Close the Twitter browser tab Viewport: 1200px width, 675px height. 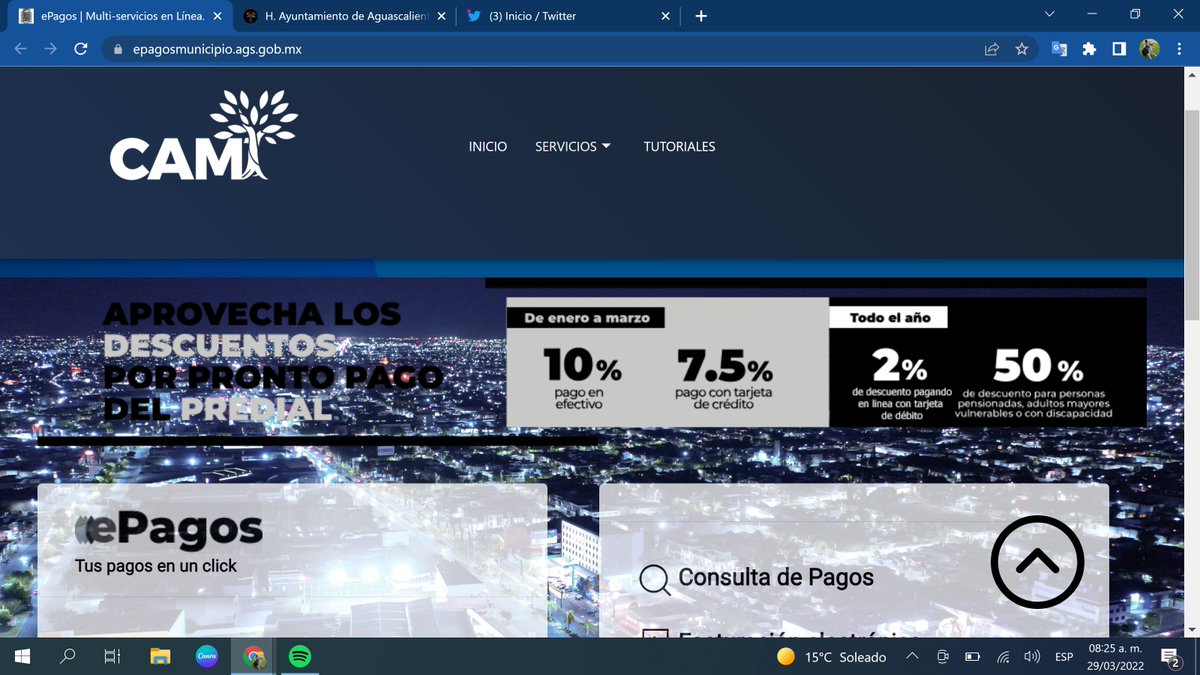(665, 16)
